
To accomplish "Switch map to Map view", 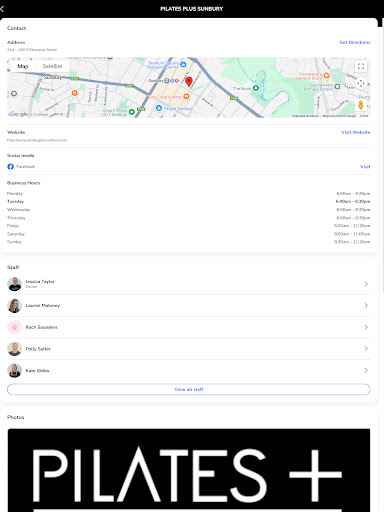I will click(x=23, y=66).
